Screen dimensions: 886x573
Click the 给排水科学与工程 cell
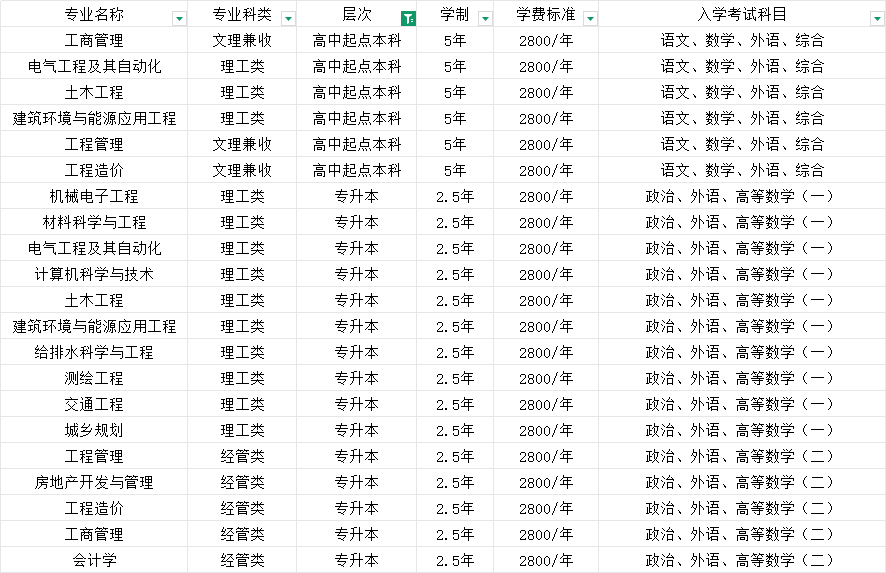(x=94, y=352)
